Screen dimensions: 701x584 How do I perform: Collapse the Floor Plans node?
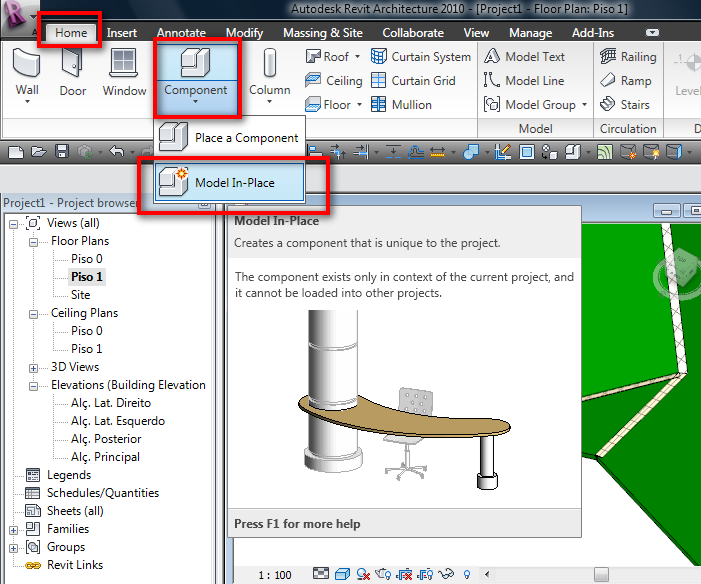pos(34,242)
